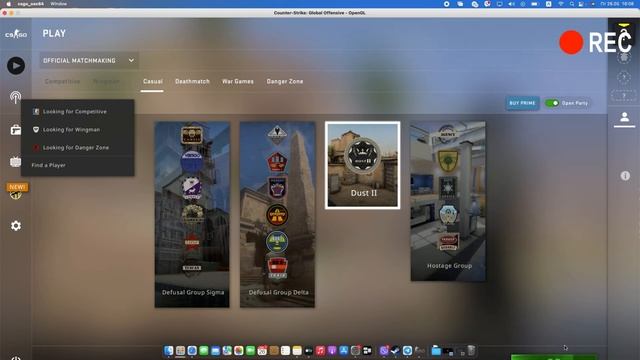This screenshot has height=360, width=640.
Task: Click the Looking for Wingman shield icon
Action: [x=36, y=129]
